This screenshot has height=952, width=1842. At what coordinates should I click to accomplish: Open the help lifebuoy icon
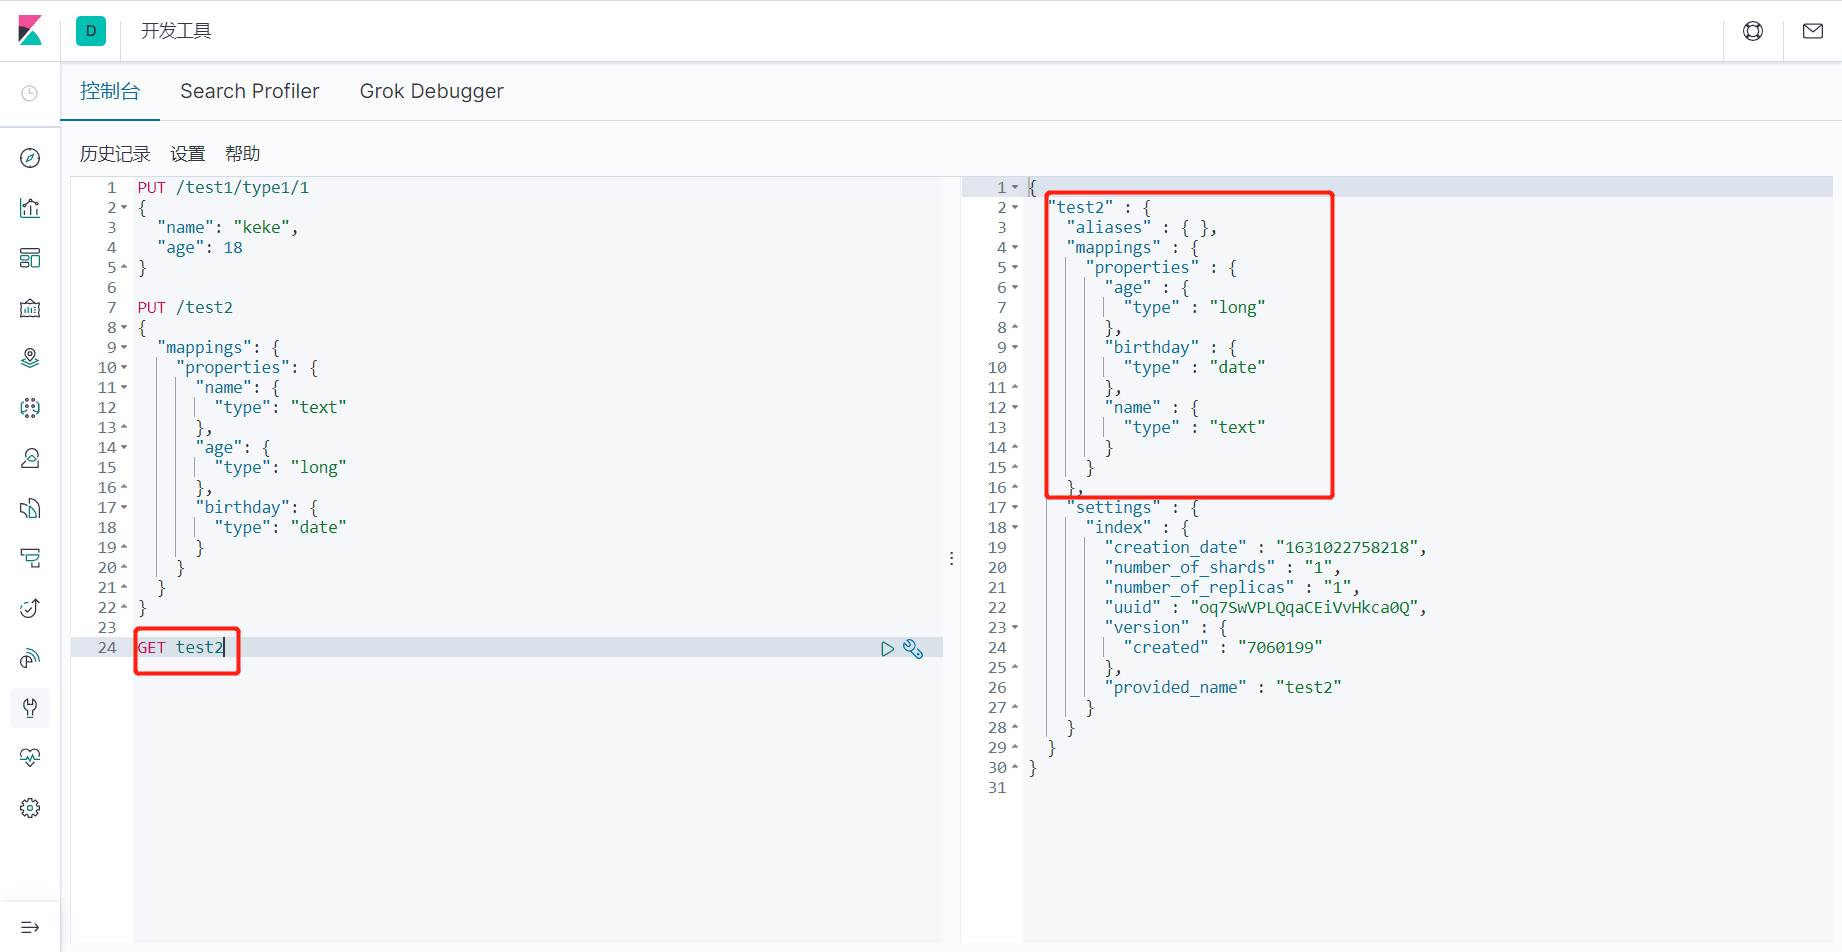1753,31
